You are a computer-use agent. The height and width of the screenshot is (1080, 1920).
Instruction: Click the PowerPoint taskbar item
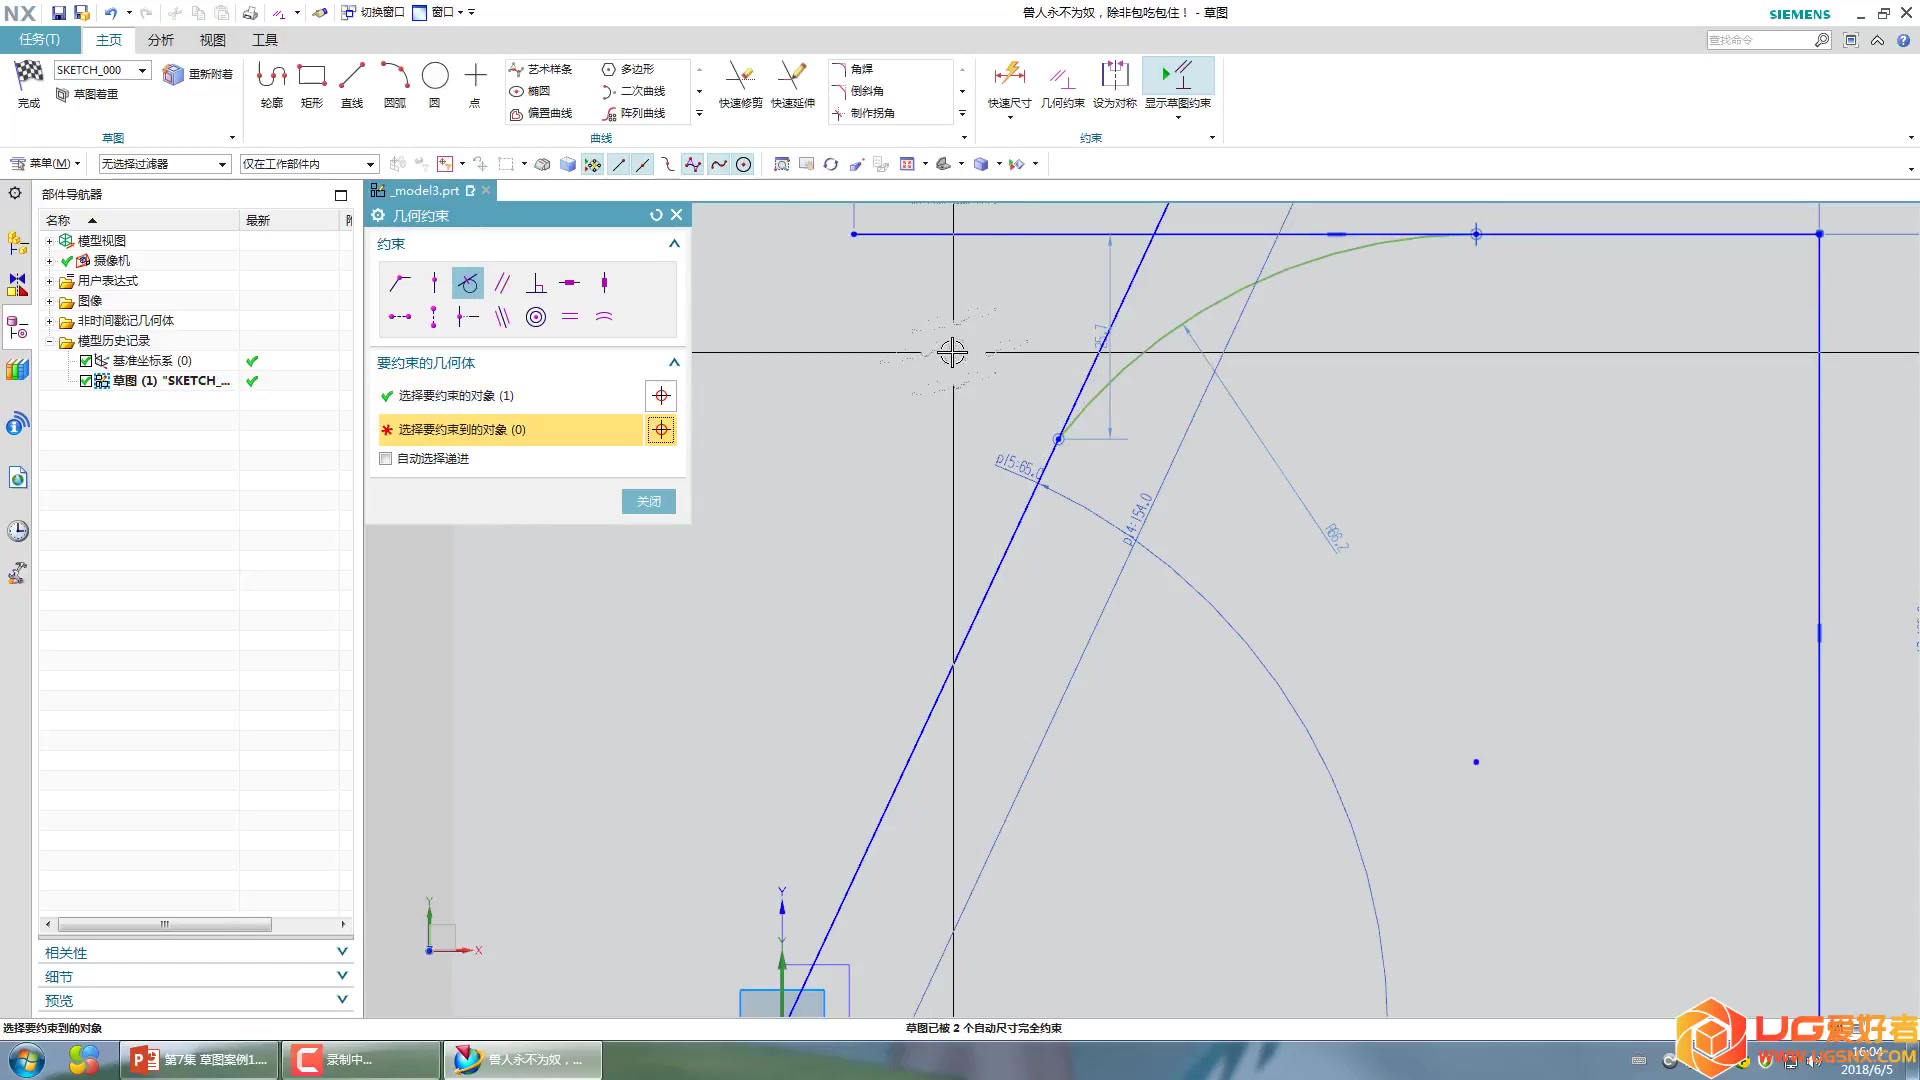[200, 1059]
